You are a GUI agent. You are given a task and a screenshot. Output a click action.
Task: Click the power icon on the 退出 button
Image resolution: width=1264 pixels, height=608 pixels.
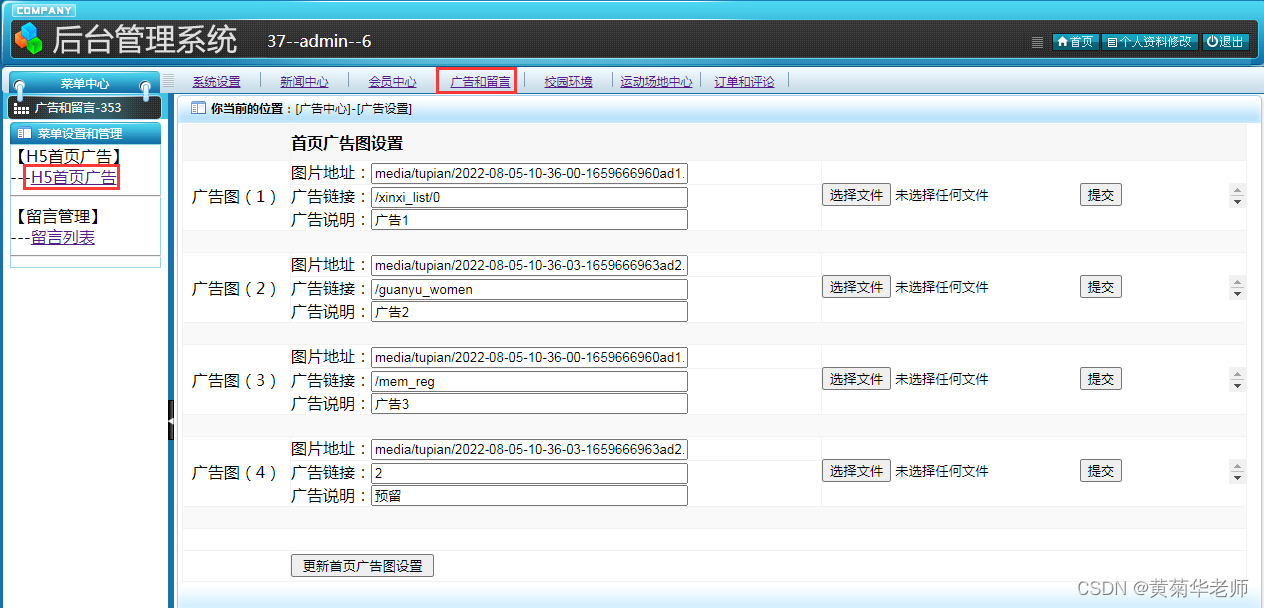1211,42
